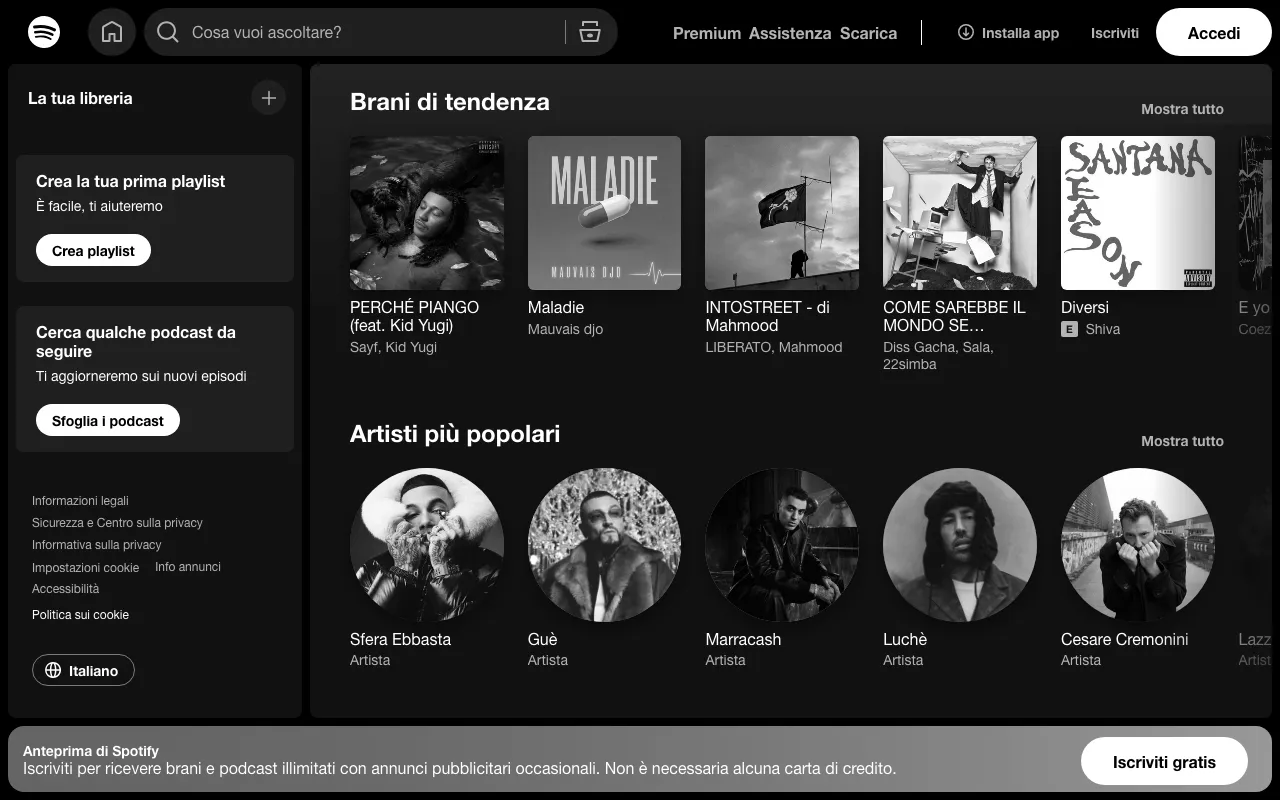This screenshot has height=800, width=1280.
Task: Click the Iscriviti gratis button
Action: tap(1164, 762)
